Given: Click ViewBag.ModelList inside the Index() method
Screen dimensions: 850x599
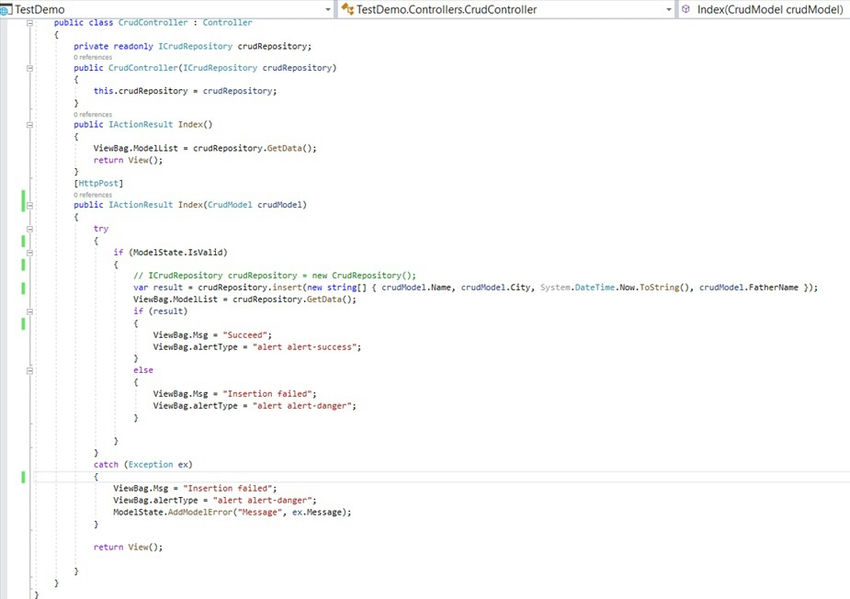Looking at the screenshot, I should coord(136,148).
